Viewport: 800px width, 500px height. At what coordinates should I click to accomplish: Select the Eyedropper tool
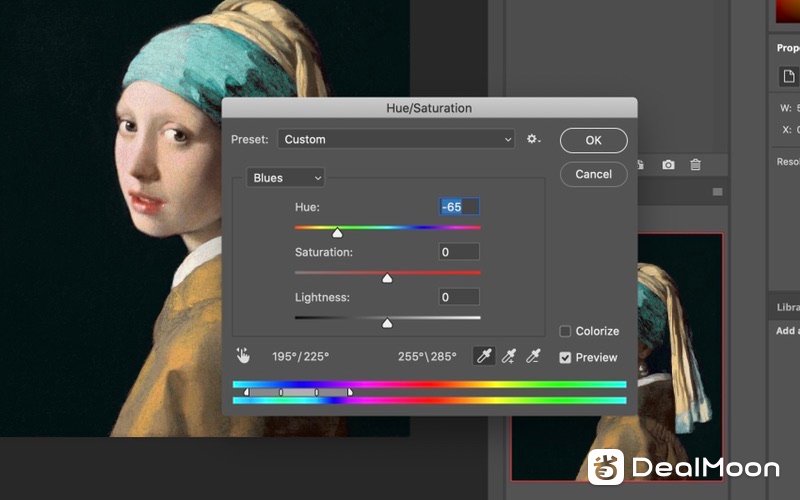coord(484,356)
